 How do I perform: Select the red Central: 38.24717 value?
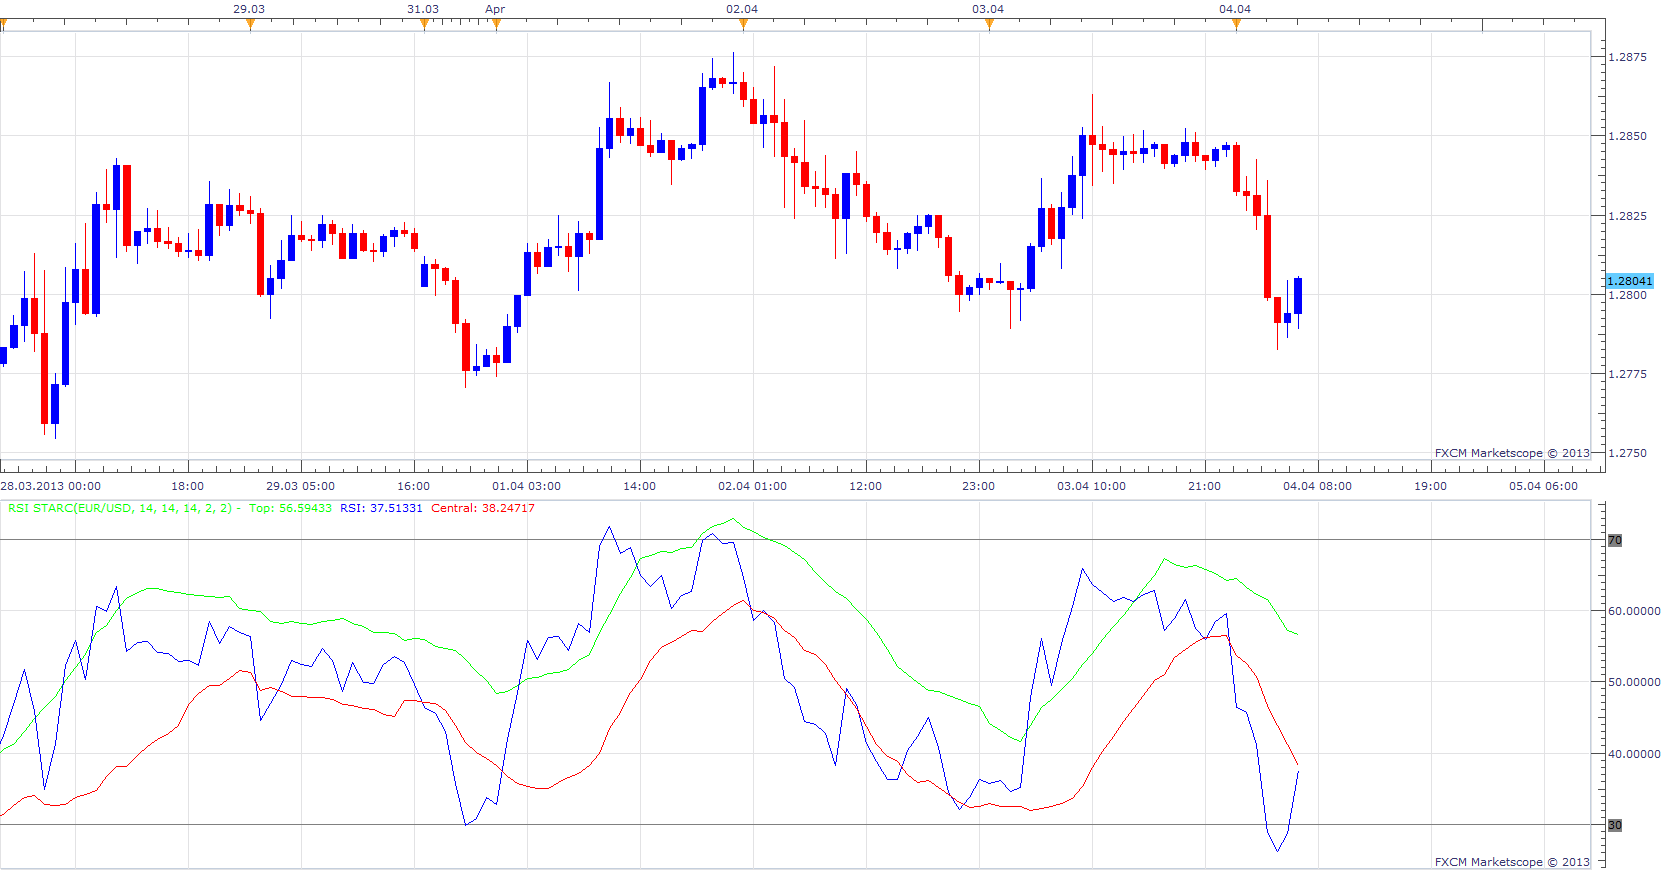[483, 508]
